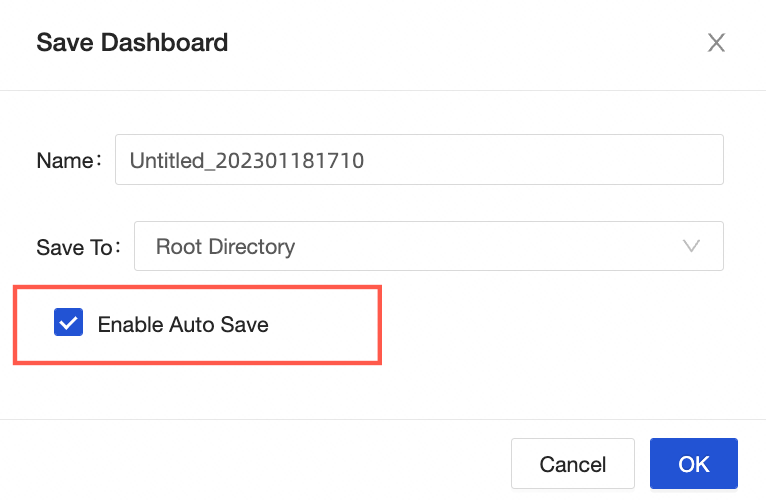Uncheck the Enable Auto Save checkbox
This screenshot has height=500, width=766.
(69, 323)
